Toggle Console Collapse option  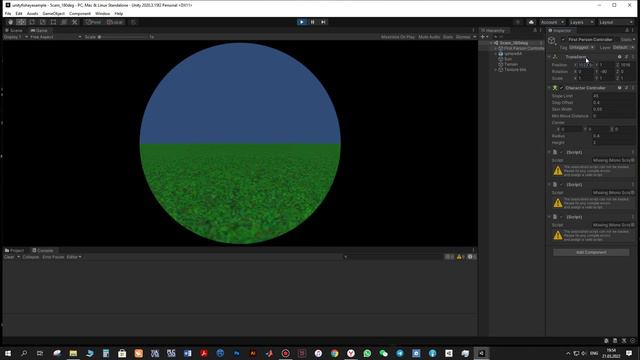[x=31, y=257]
